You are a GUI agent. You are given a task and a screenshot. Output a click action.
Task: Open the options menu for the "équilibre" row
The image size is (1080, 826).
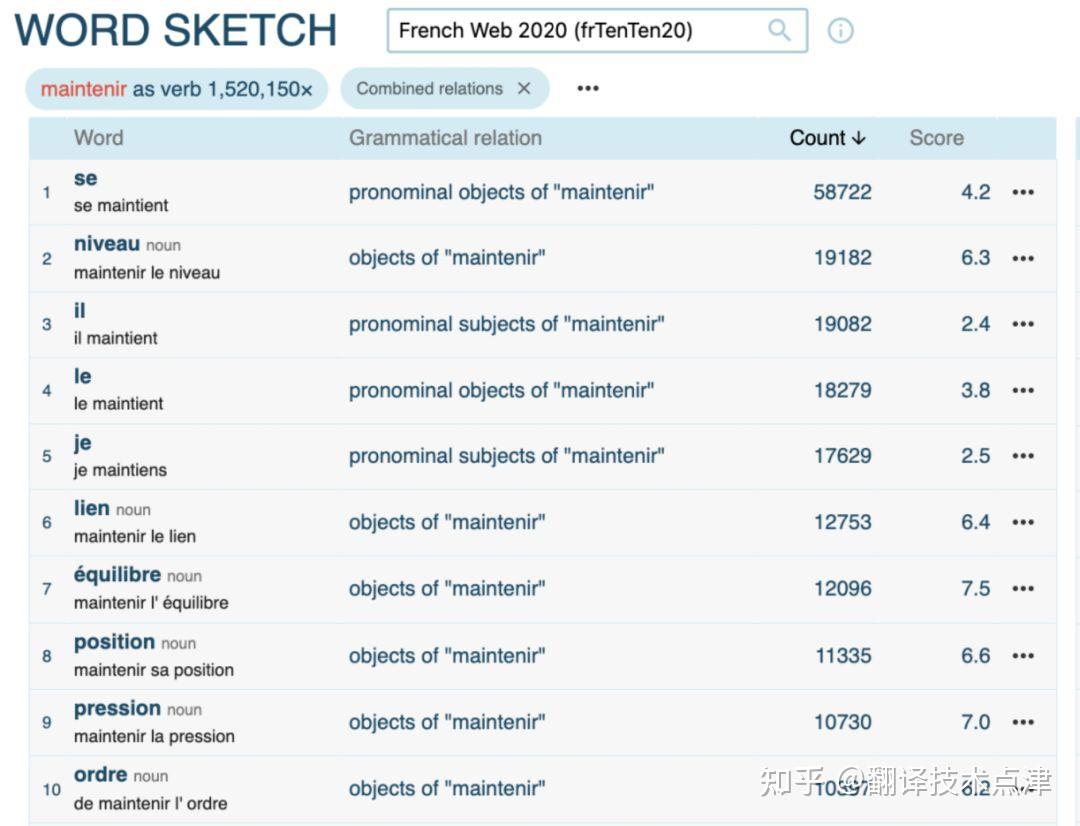click(1023, 588)
